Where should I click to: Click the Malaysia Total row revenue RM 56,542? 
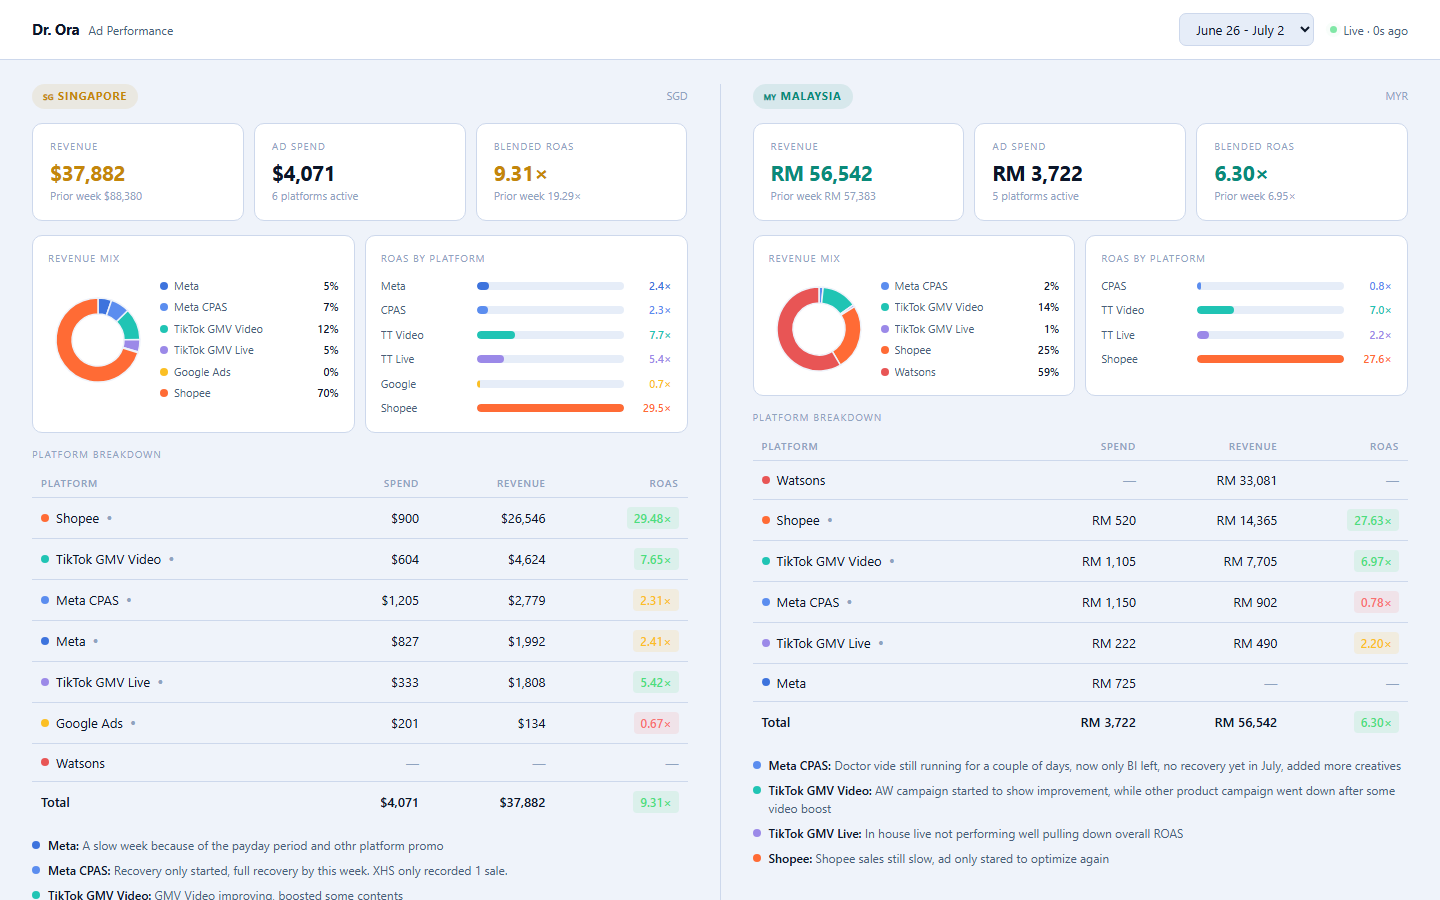tap(1246, 722)
